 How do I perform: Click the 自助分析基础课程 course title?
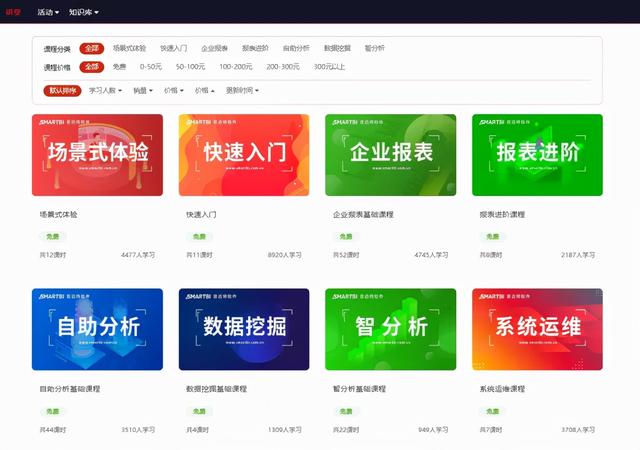[x=70, y=389]
